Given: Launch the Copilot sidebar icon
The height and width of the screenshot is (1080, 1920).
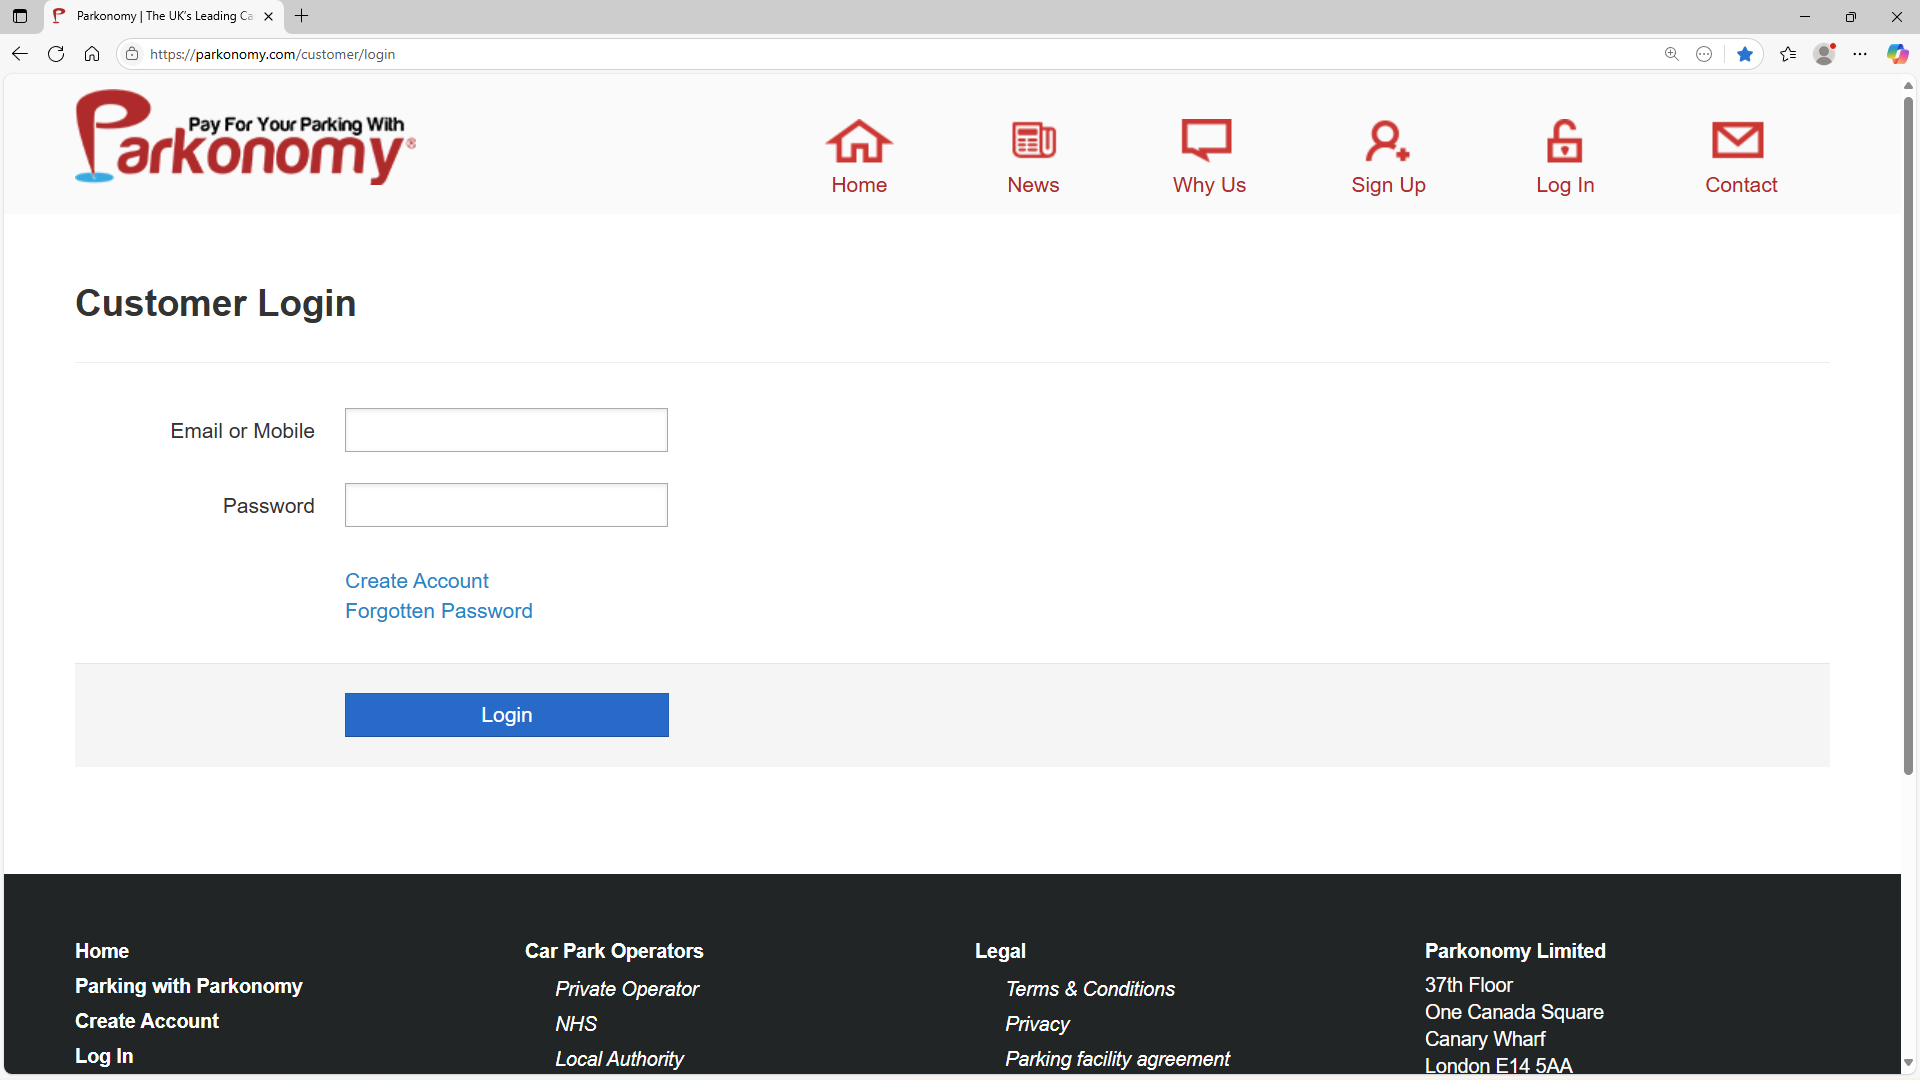Looking at the screenshot, I should (1897, 54).
